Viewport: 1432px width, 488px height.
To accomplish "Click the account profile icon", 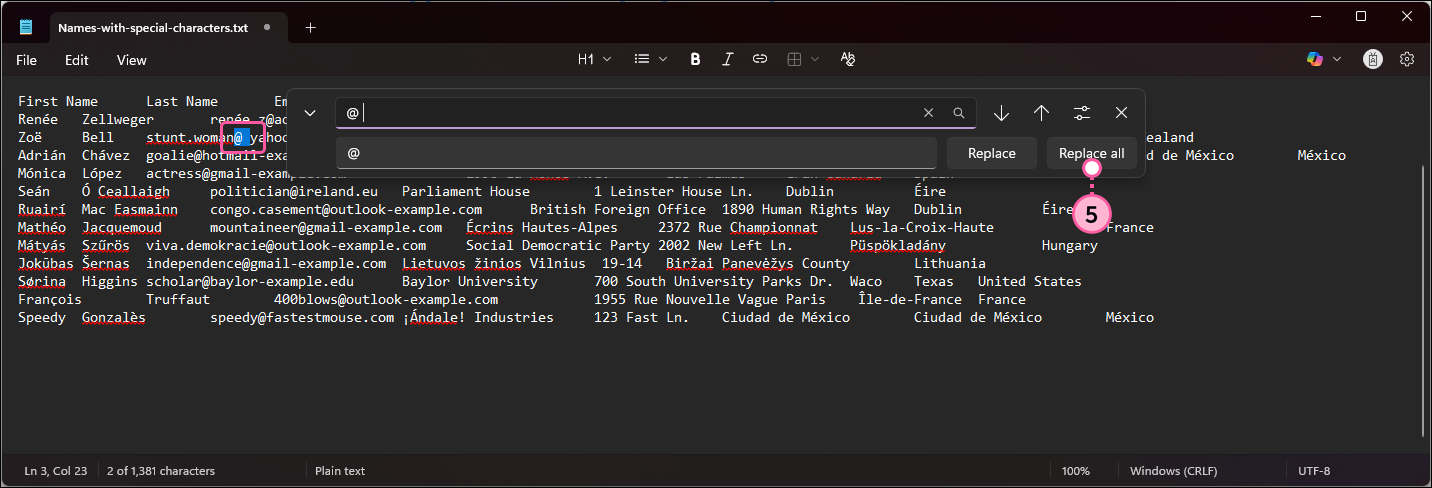I will pos(1373,59).
